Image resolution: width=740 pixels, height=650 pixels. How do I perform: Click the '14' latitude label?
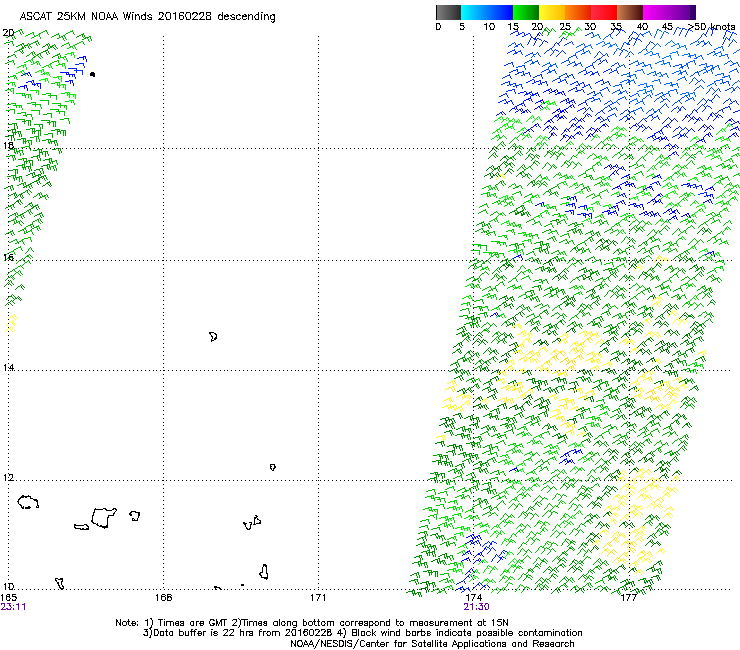(x=8, y=368)
